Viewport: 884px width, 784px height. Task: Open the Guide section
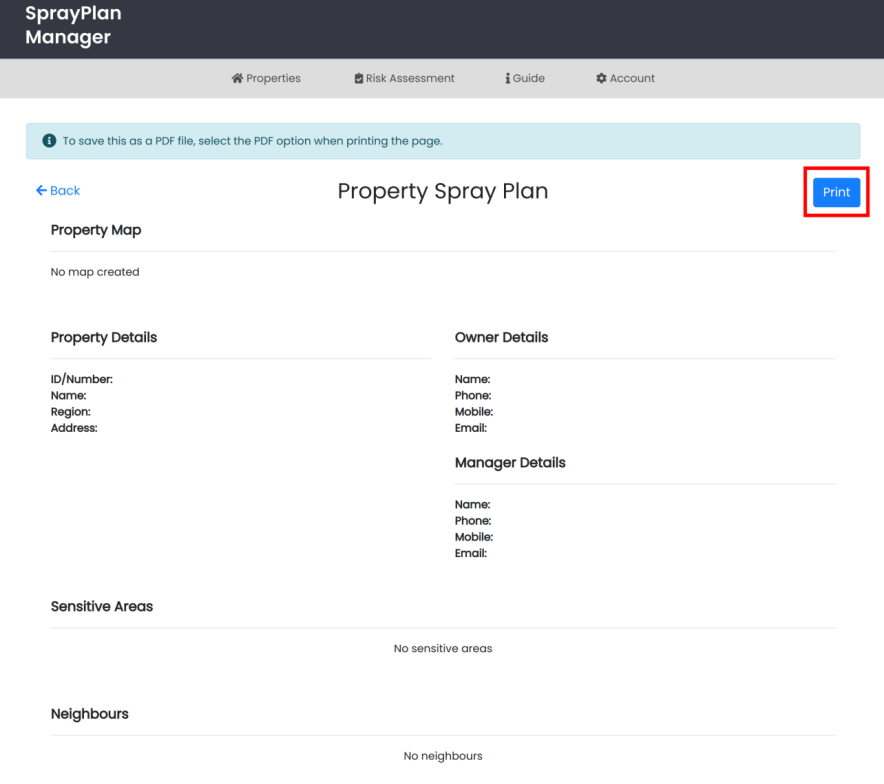click(x=529, y=78)
